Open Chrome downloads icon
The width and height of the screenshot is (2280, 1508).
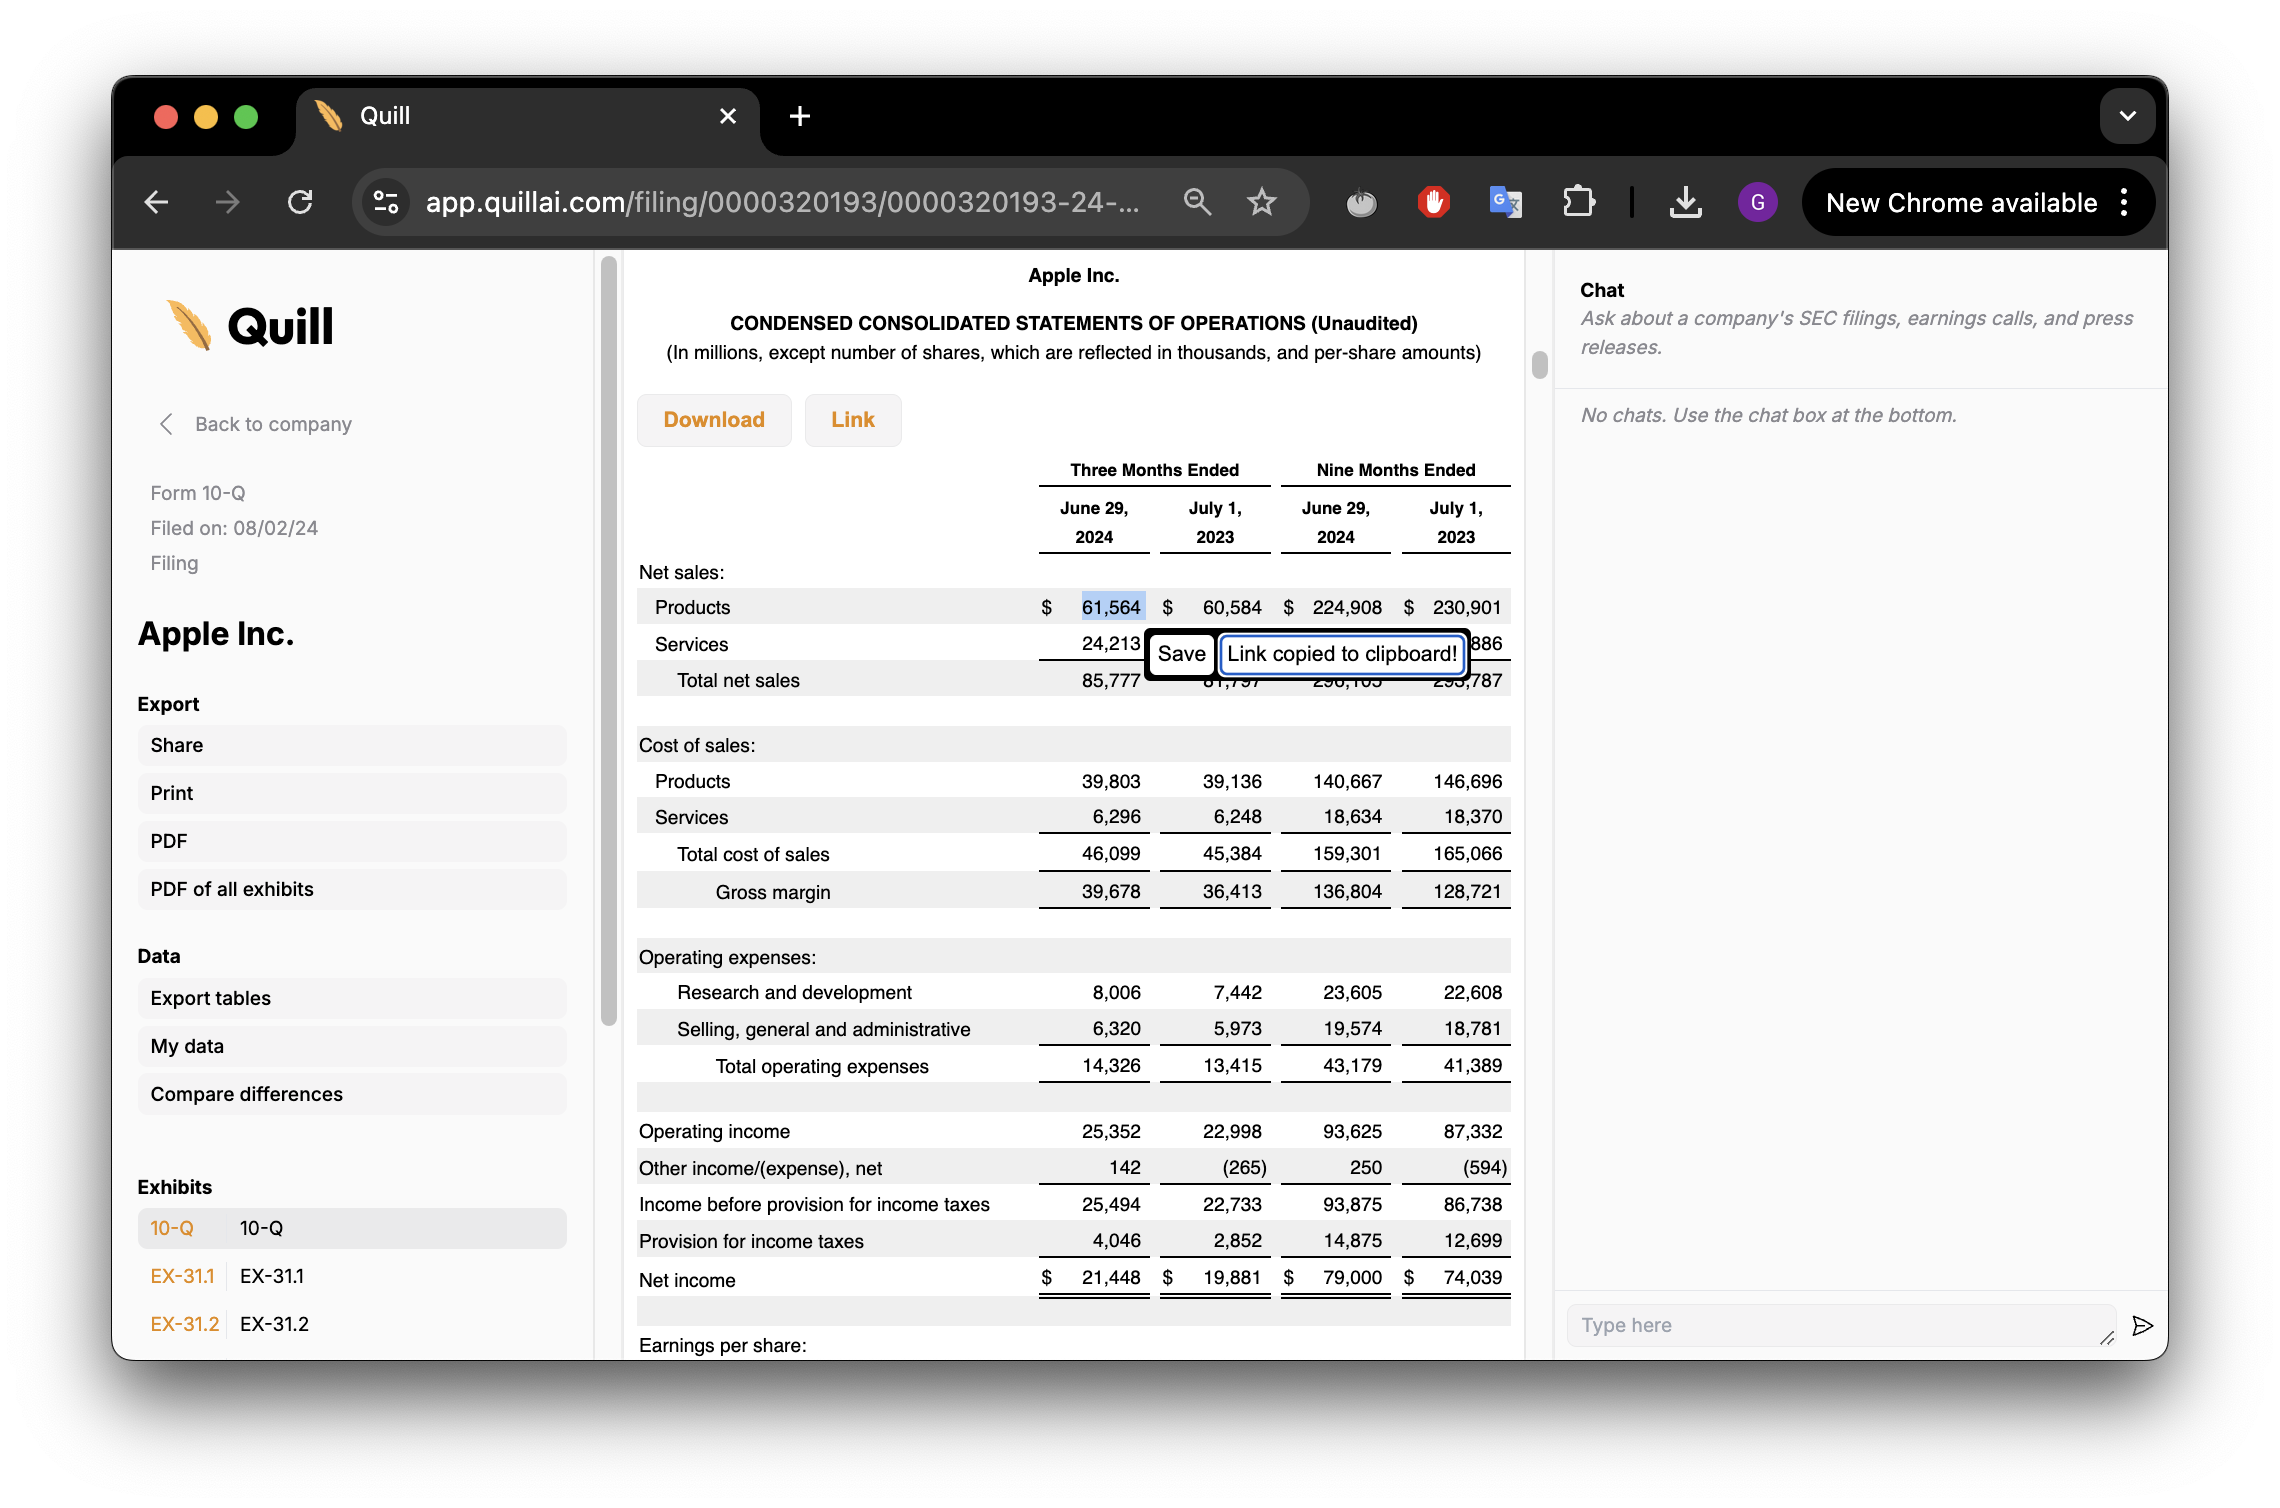click(x=1686, y=203)
